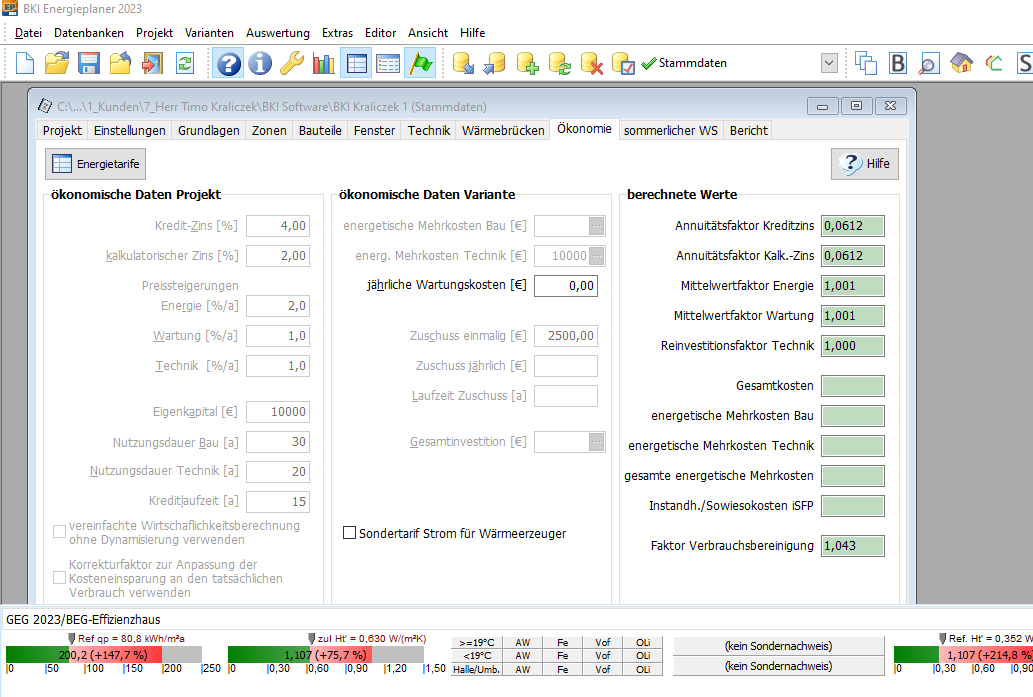The image size is (1033, 697).
Task: Click the save floppy disk icon
Action: pyautogui.click(x=88, y=64)
